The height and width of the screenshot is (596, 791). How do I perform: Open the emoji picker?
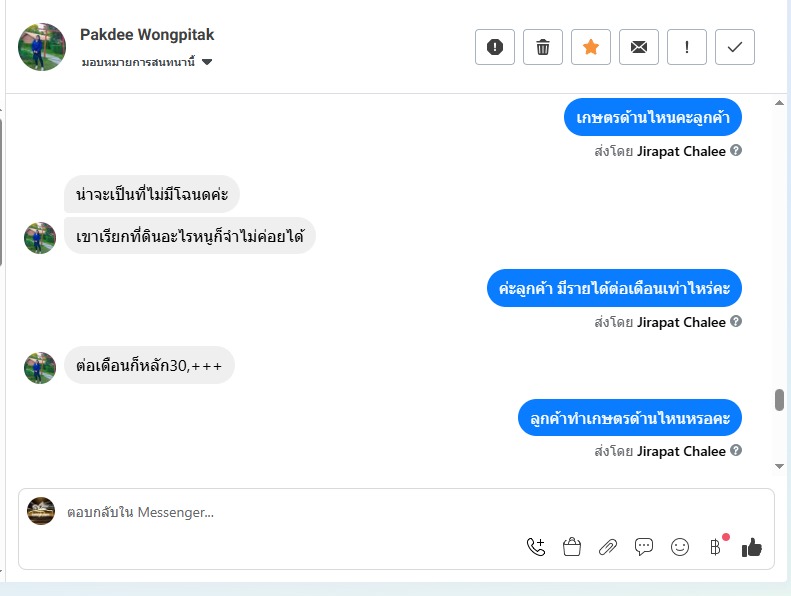point(680,547)
